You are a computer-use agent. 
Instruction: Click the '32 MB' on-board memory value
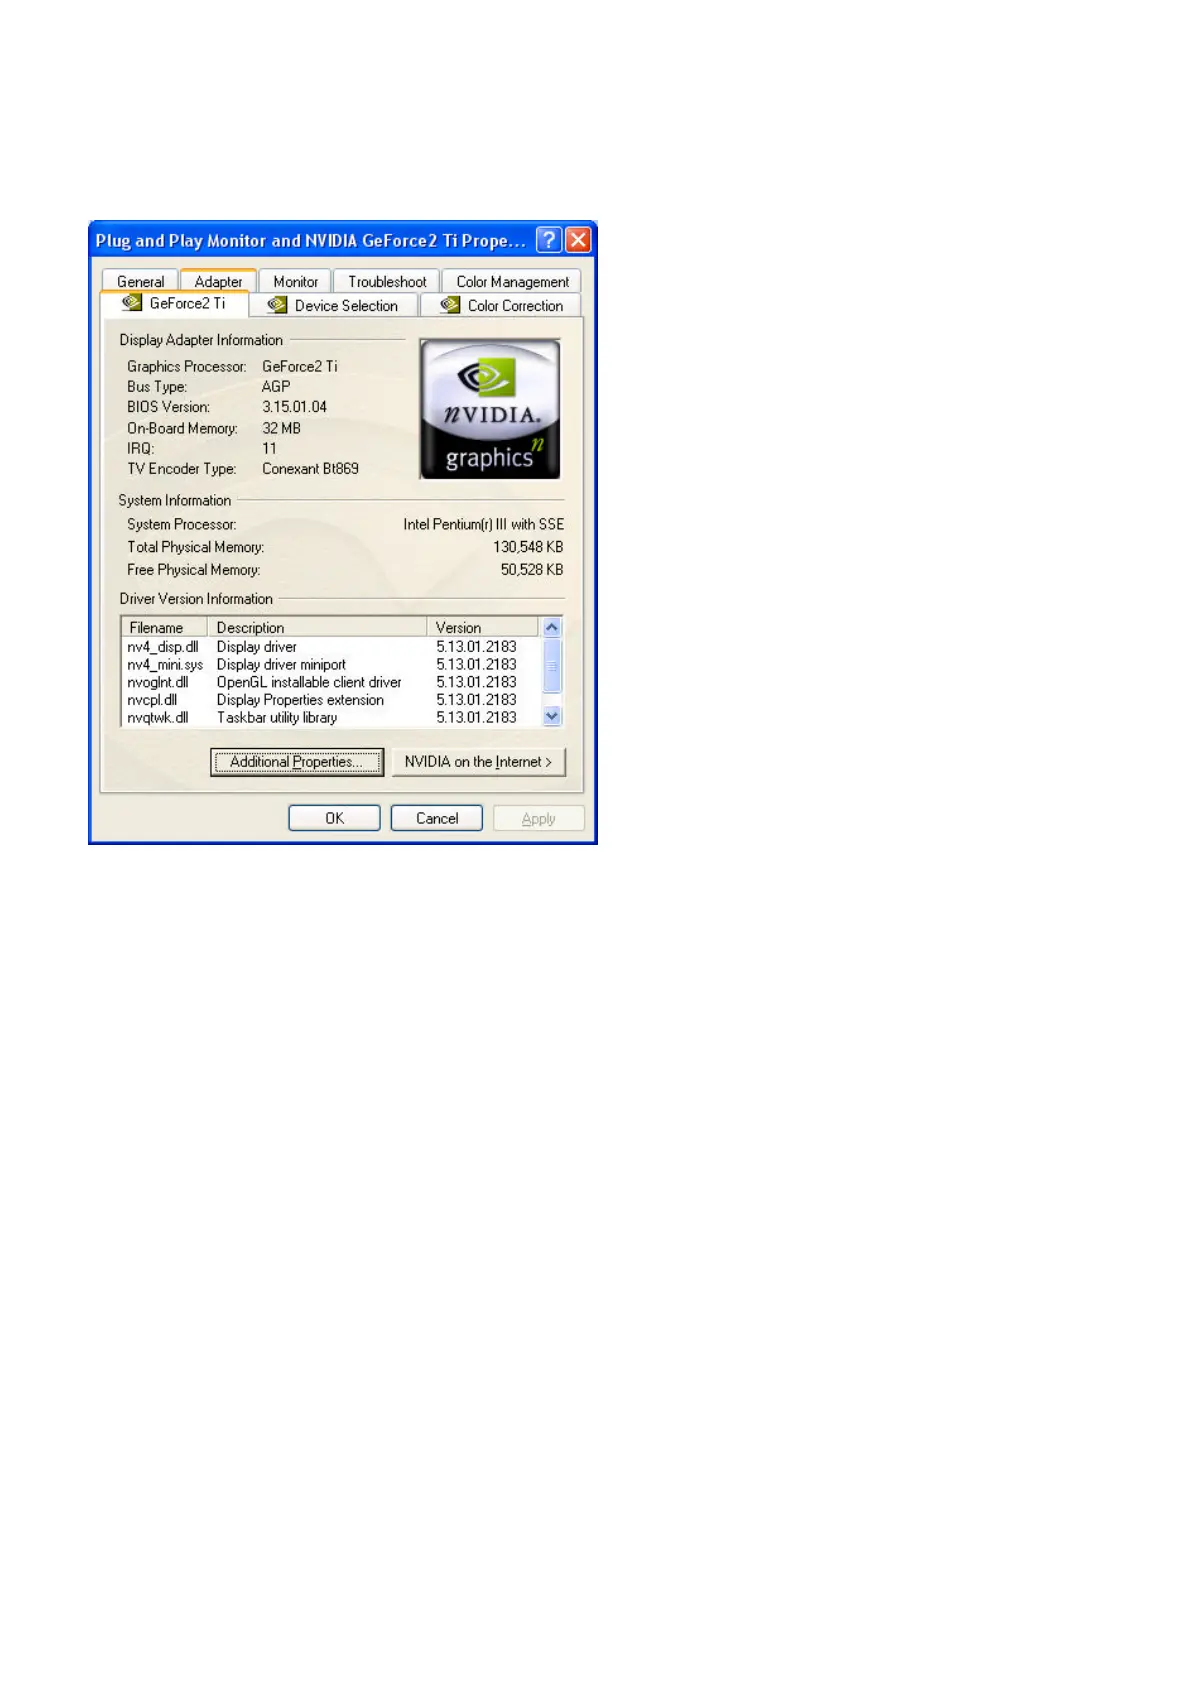pos(281,428)
